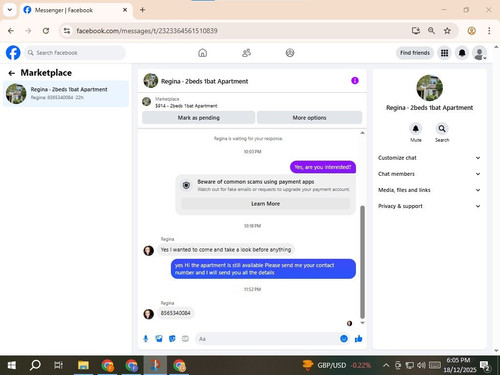Screen dimensions: 500x375
Task: Click the voice clip microphone icon
Action: 146,339
